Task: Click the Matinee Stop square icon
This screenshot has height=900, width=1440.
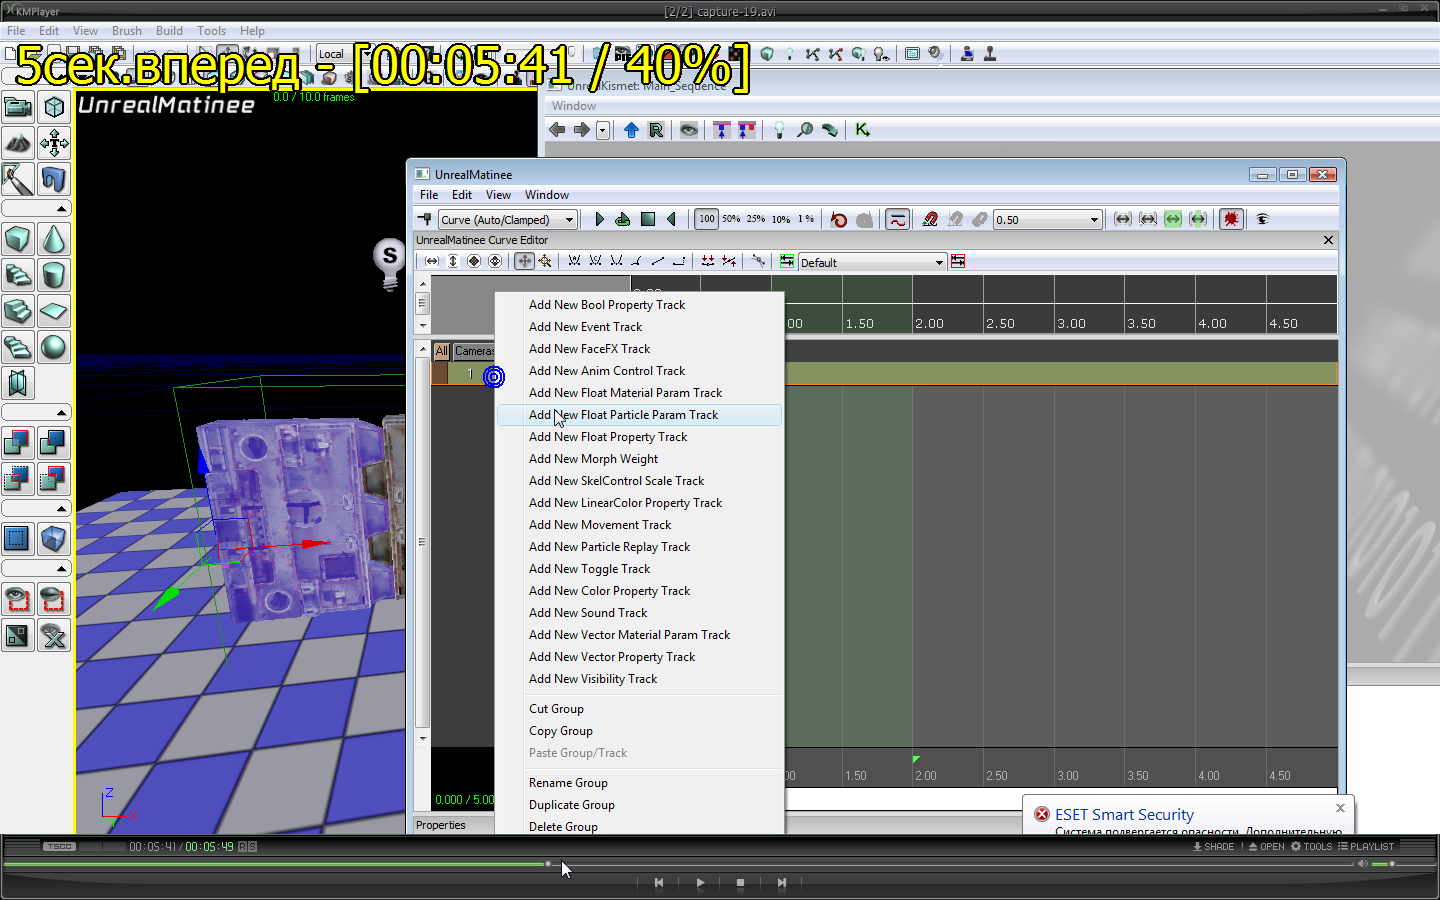Action: tap(648, 219)
